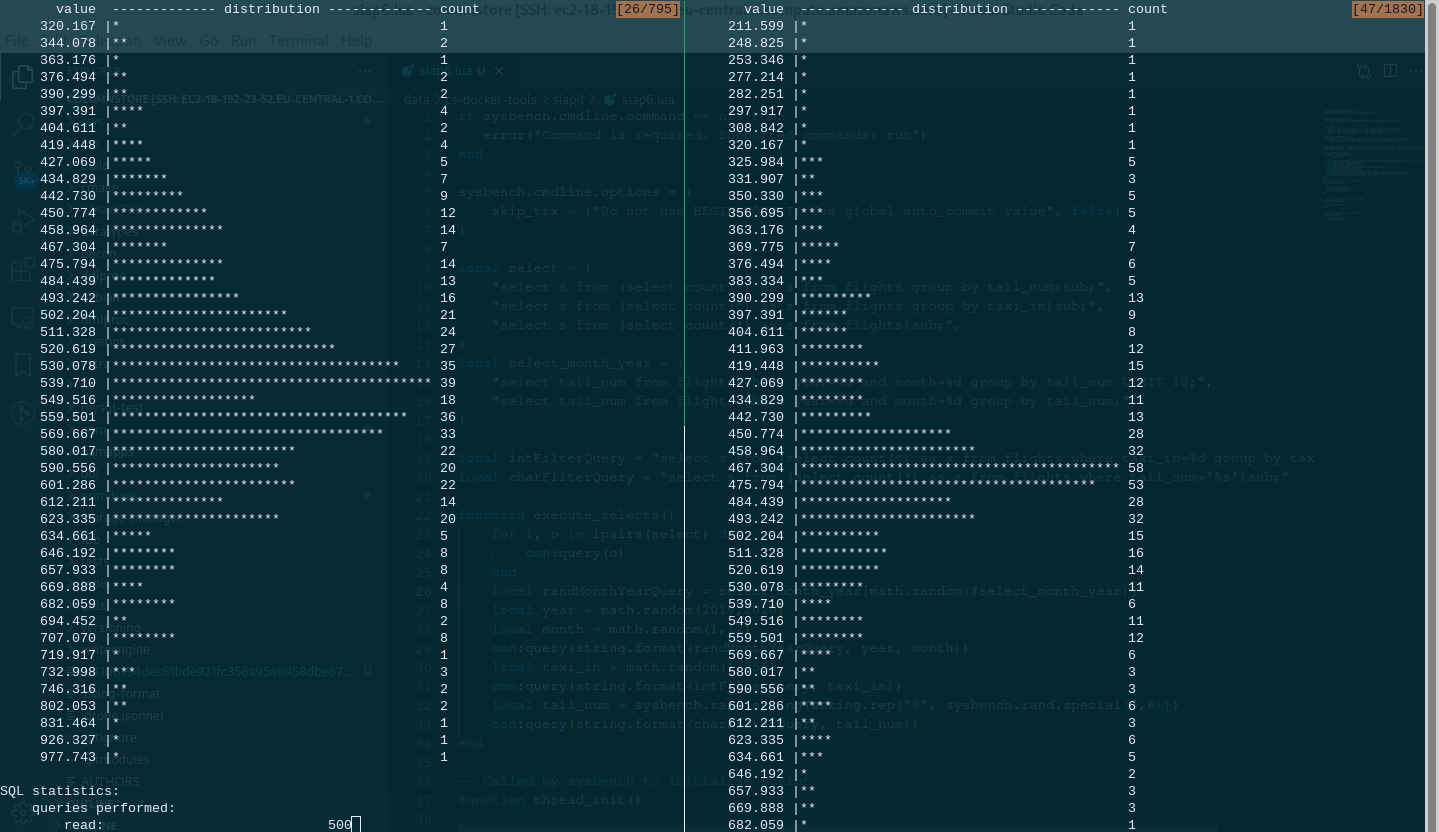1439x832 pixels.
Task: Click the slapit breadcrumb segment
Action: pyautogui.click(x=568, y=100)
